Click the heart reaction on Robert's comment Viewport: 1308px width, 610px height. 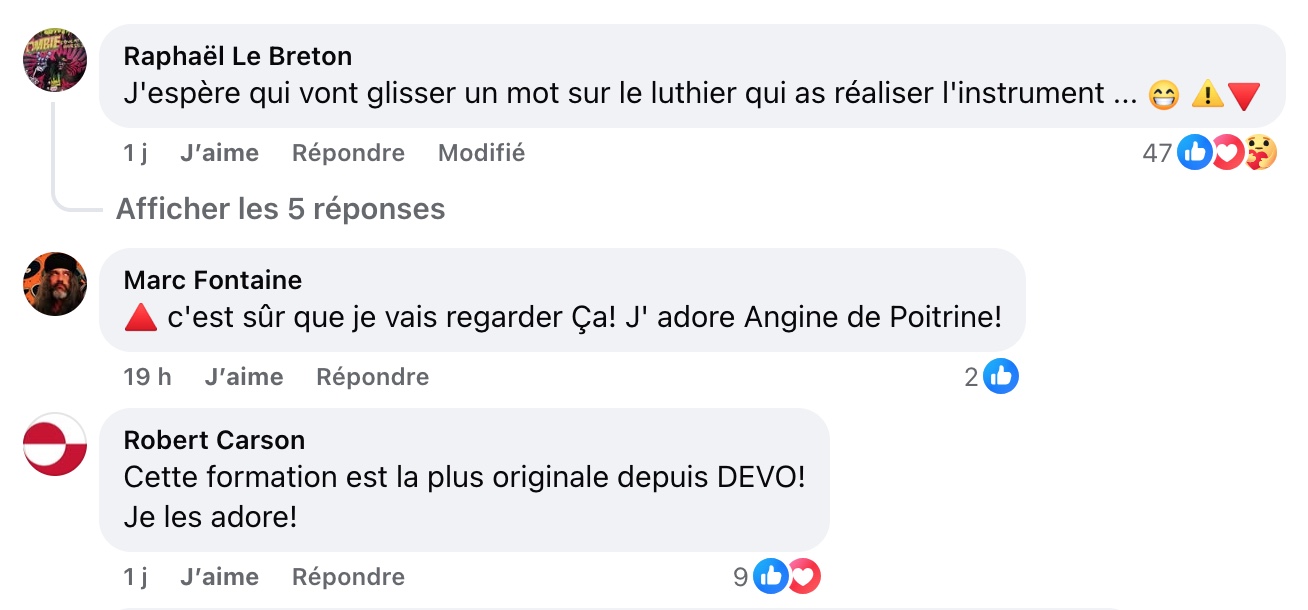point(803,577)
